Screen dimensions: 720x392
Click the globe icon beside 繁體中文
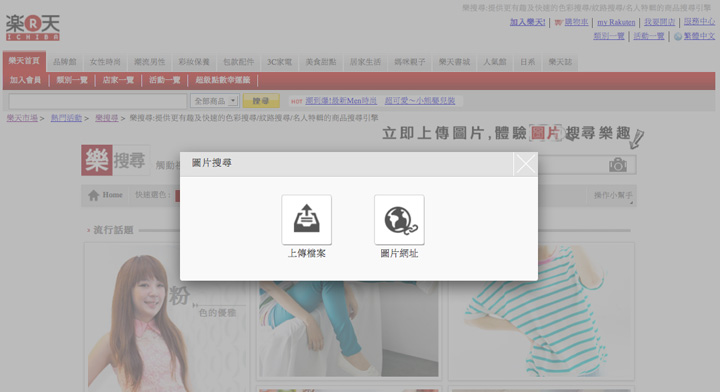click(678, 36)
